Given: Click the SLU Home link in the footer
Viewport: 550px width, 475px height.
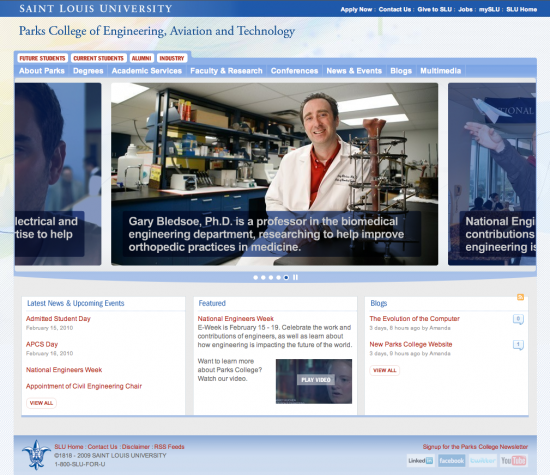Looking at the screenshot, I should point(69,447).
